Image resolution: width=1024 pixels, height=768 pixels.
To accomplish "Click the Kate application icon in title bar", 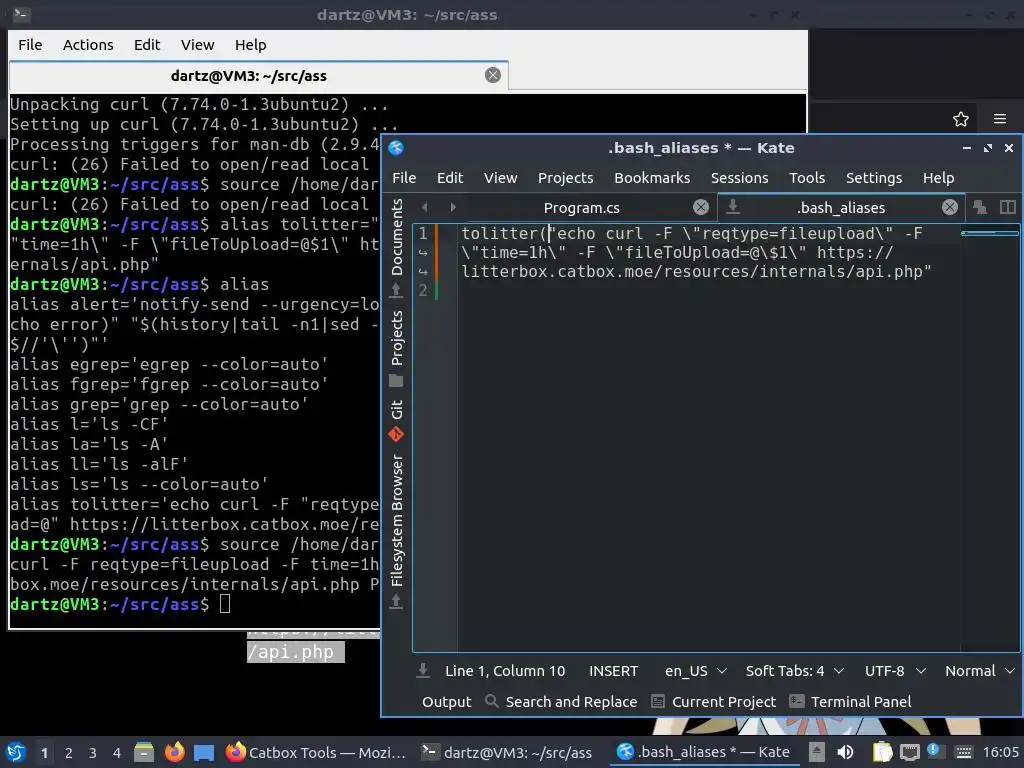I will (x=396, y=148).
